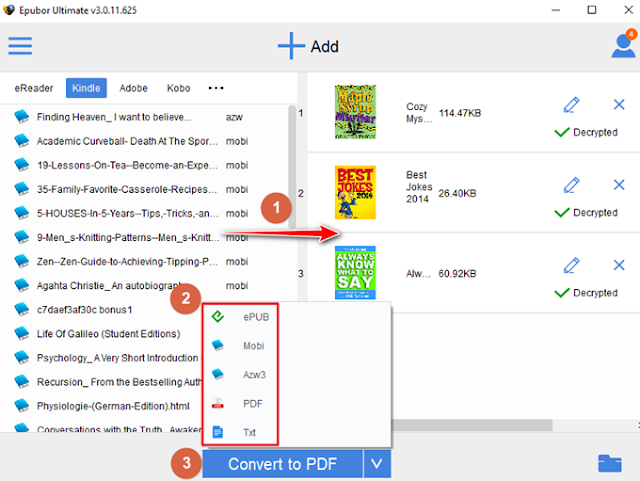Select 5-HOUSES-In-5-Years--Tips,-Tricks
This screenshot has width=640, height=481.
pyautogui.click(x=127, y=214)
